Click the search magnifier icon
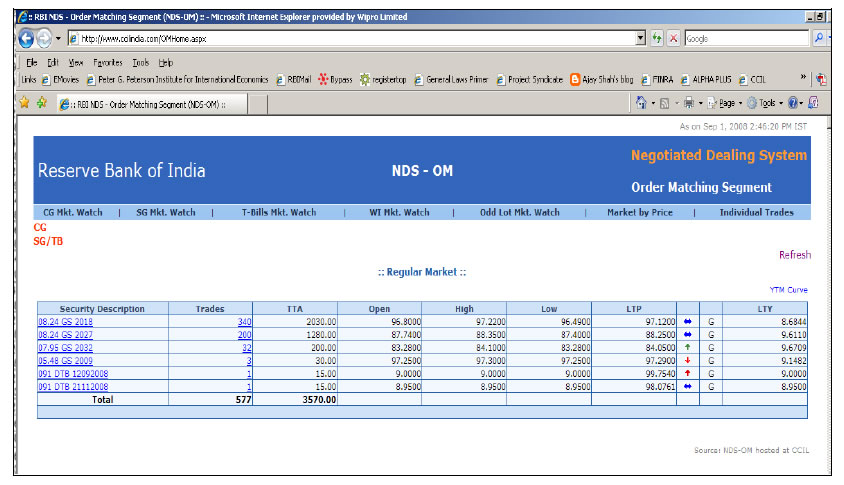 (819, 38)
